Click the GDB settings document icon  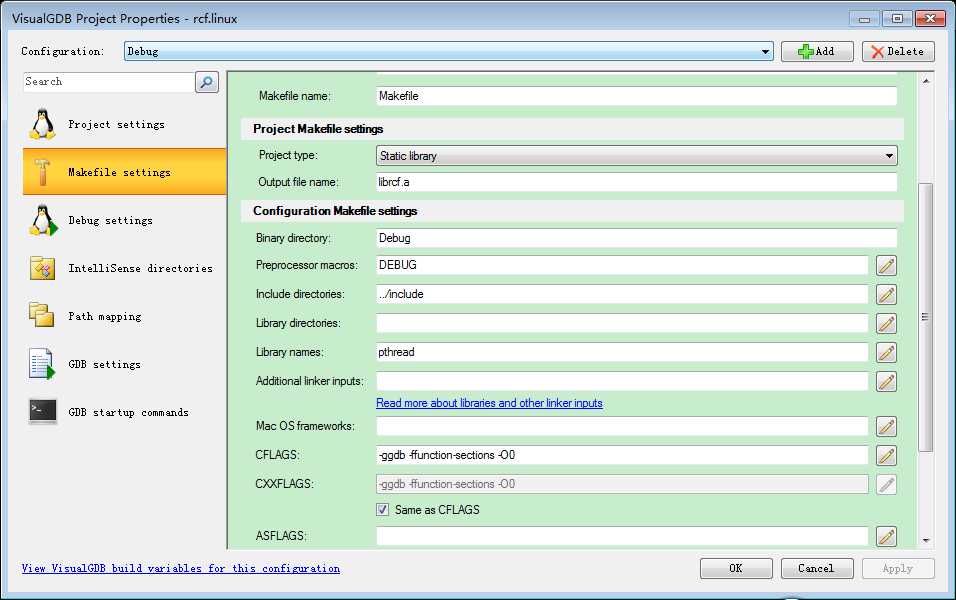(x=41, y=363)
